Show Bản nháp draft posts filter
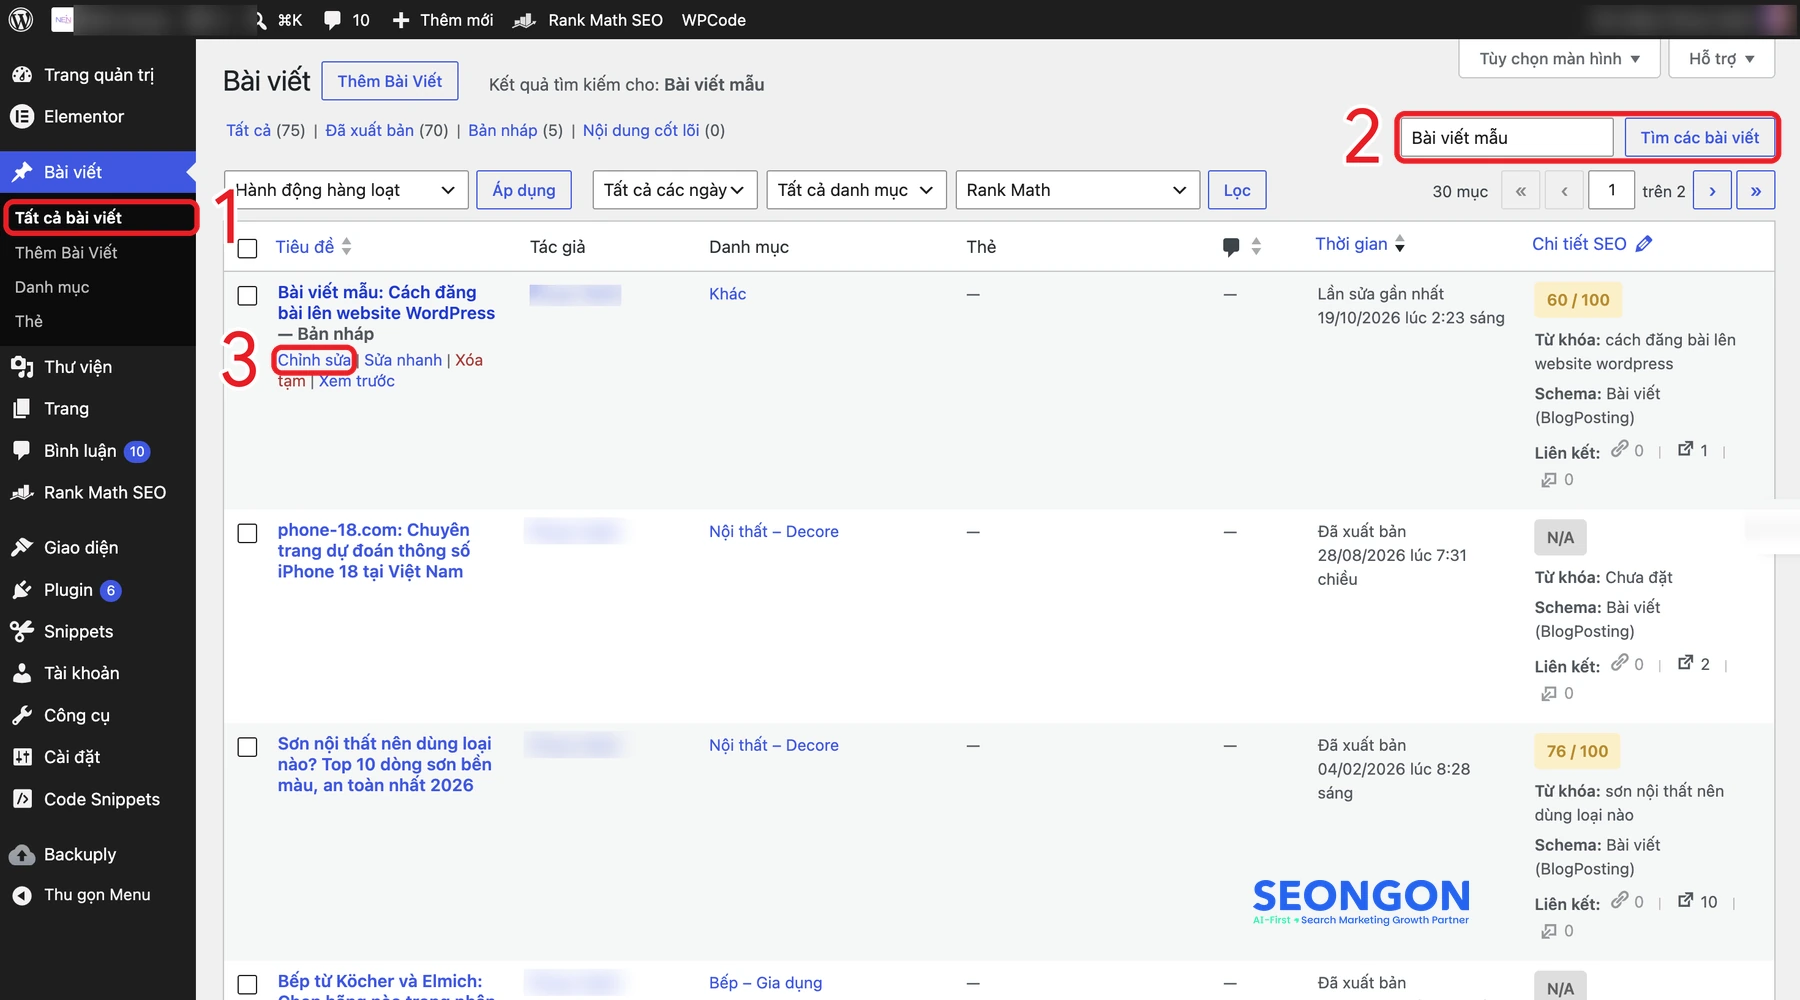 [503, 130]
